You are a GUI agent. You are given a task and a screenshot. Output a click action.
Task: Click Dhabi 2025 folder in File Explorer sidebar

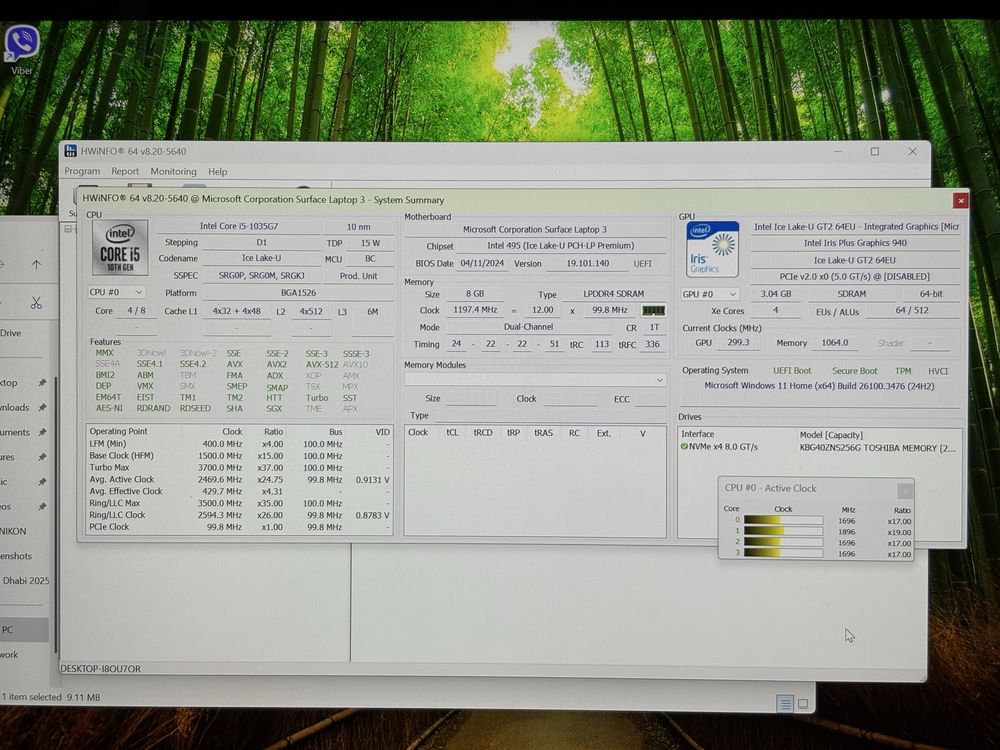pos(26,580)
